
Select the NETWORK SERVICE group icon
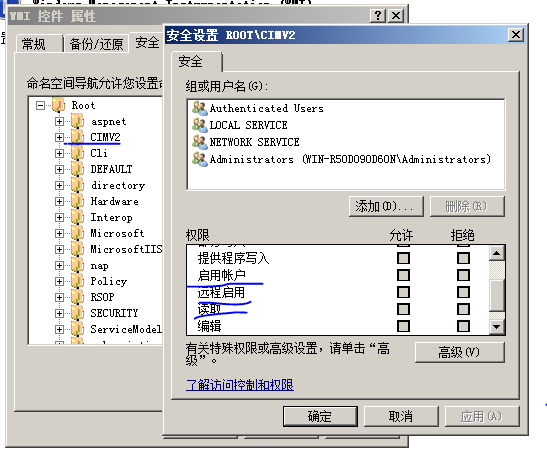click(200, 142)
